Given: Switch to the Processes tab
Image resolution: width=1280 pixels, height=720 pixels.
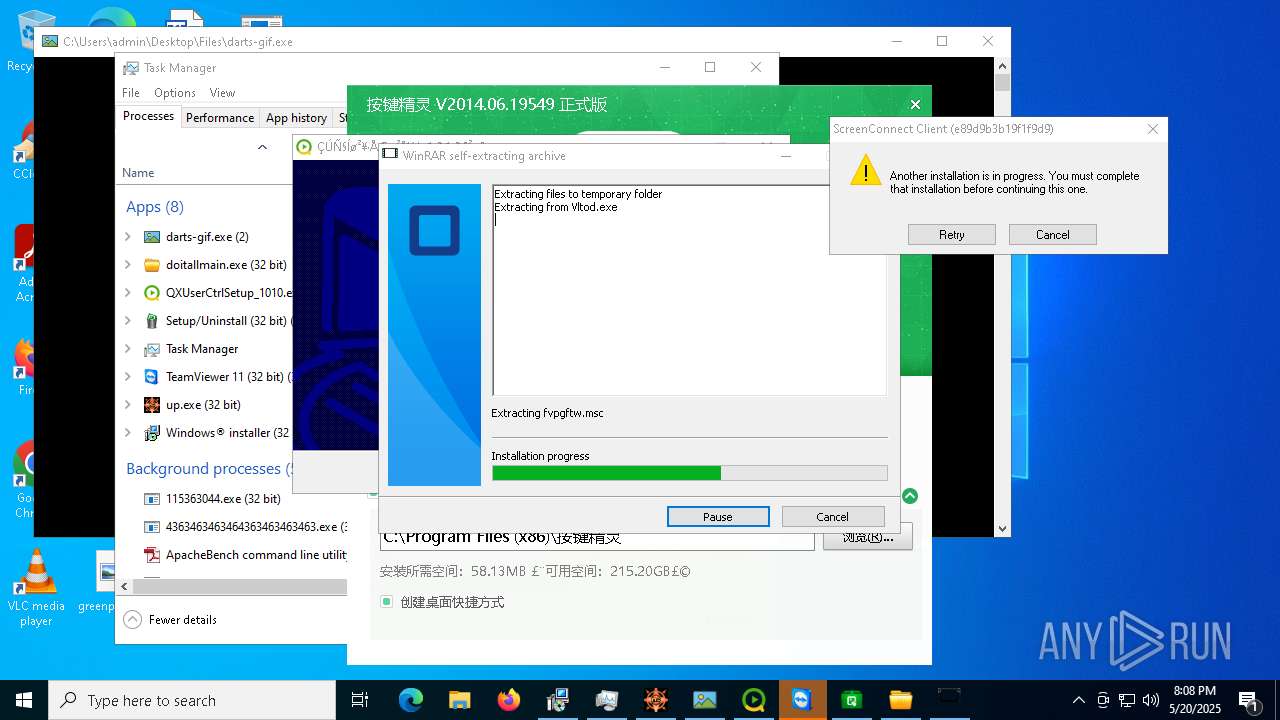Looking at the screenshot, I should (148, 117).
